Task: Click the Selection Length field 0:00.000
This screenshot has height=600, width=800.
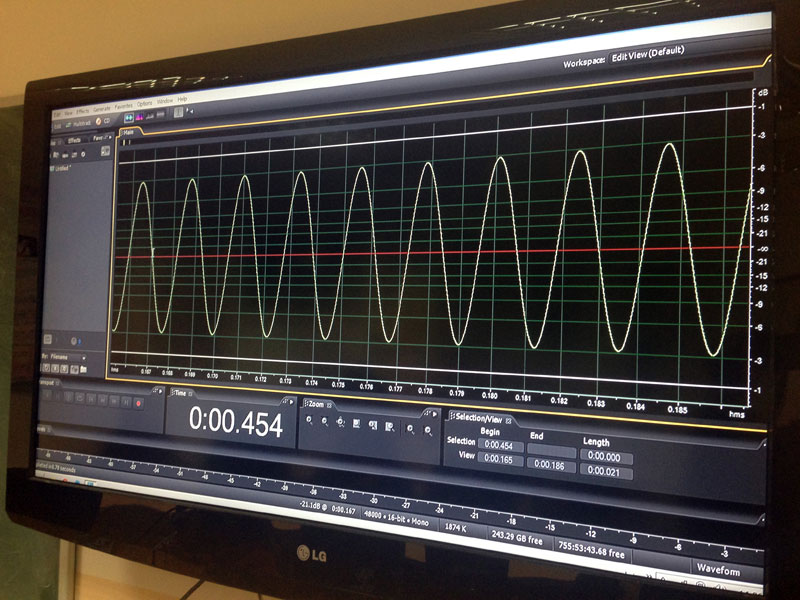Action: [x=606, y=457]
